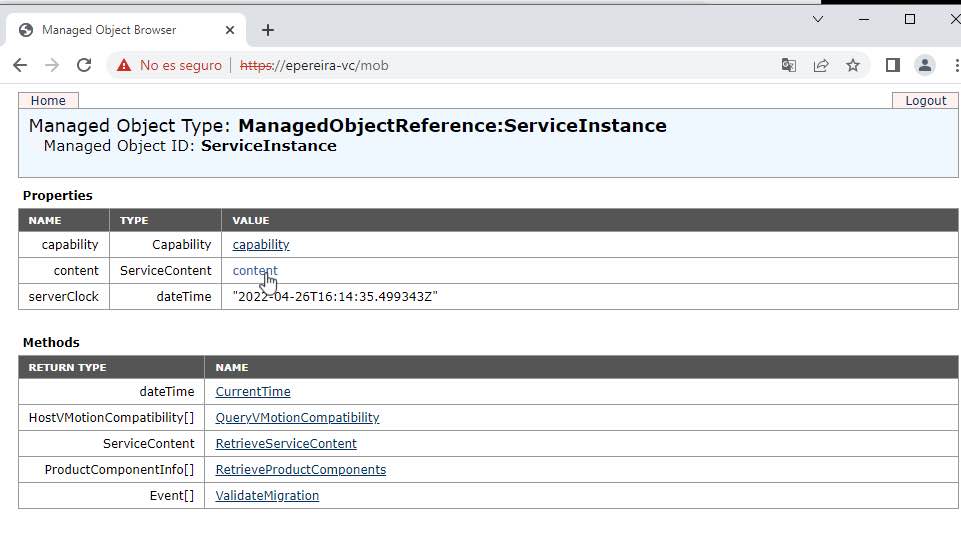Reload the current page
Image resolution: width=961 pixels, height=545 pixels.
84,65
